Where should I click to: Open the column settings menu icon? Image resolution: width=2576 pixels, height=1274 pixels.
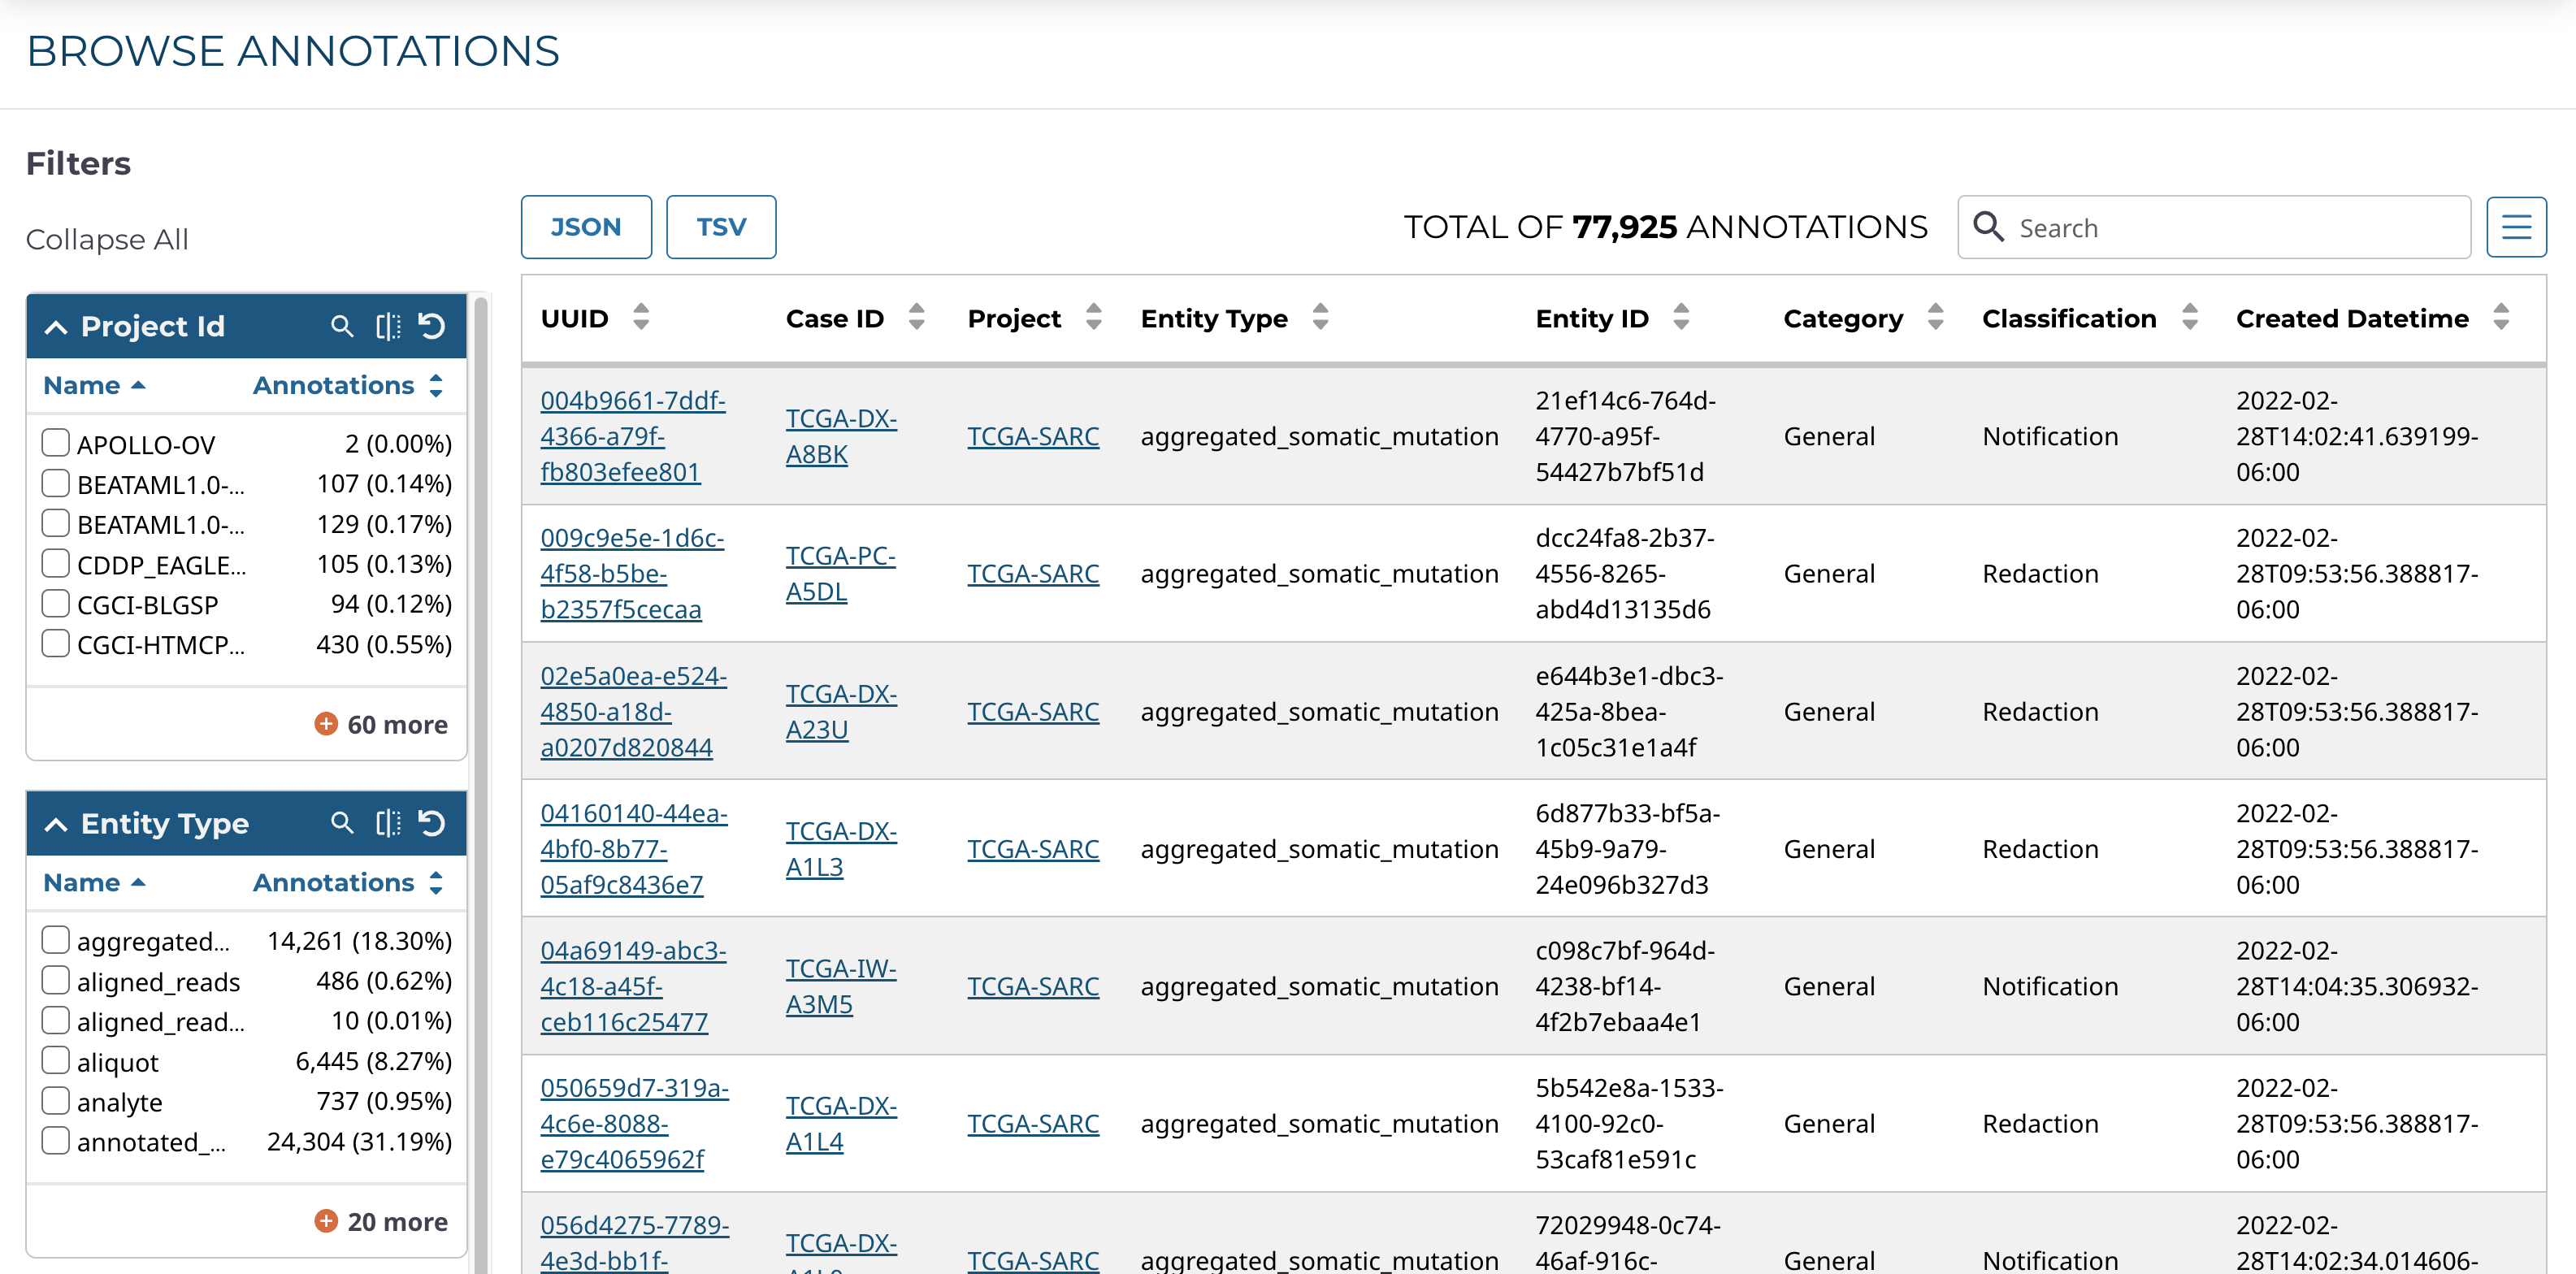tap(2516, 227)
